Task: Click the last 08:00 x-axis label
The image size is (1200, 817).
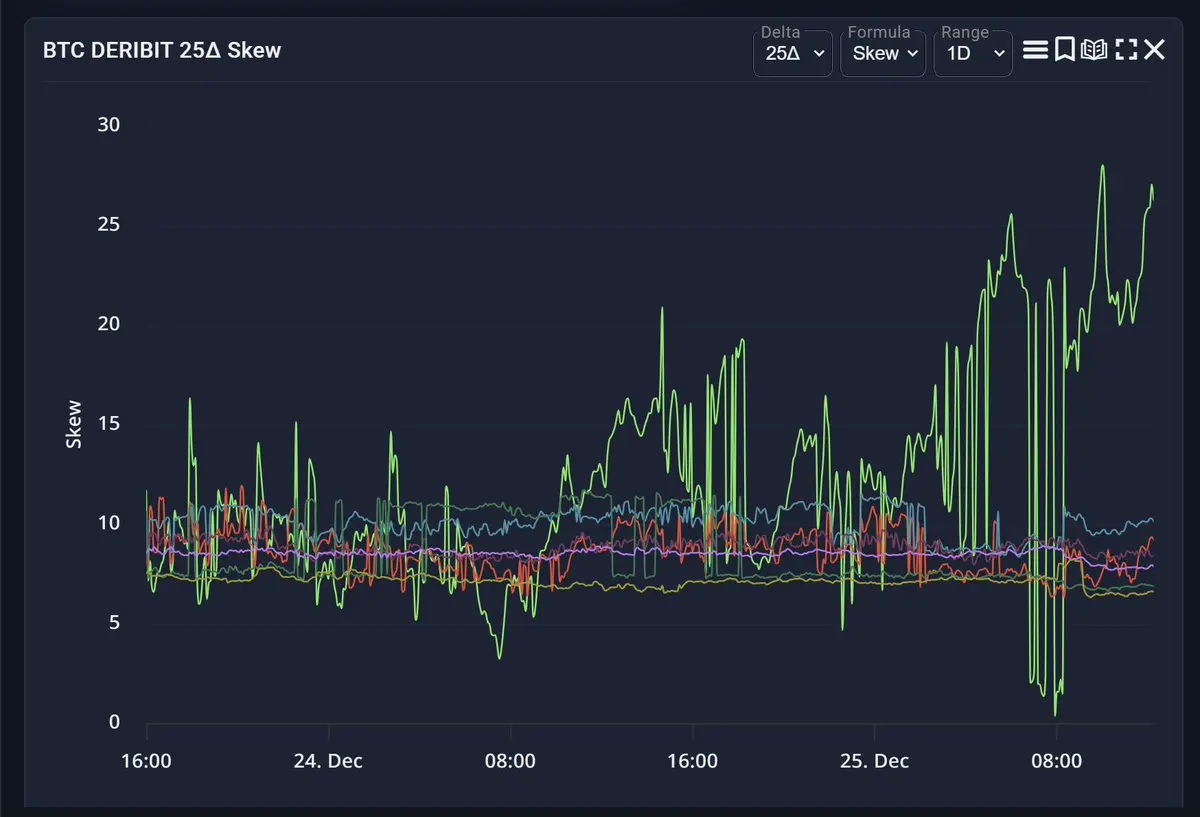Action: 1056,761
